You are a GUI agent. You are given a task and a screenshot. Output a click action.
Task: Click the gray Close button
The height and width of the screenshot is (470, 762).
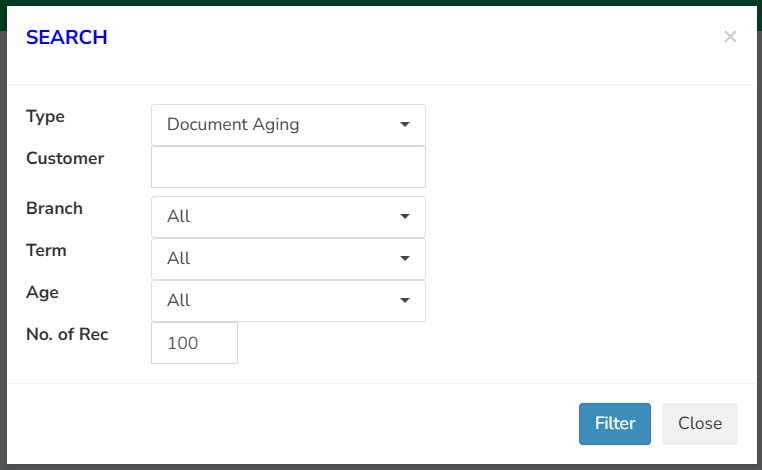point(700,424)
